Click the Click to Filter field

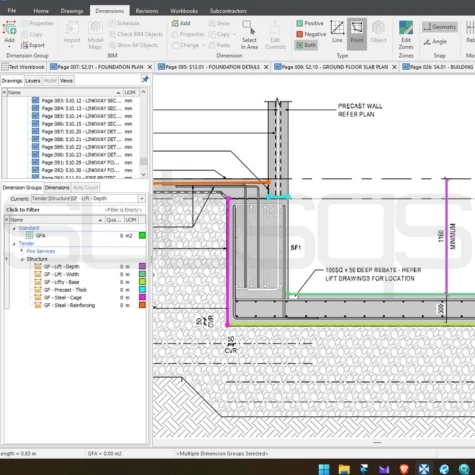pos(75,210)
